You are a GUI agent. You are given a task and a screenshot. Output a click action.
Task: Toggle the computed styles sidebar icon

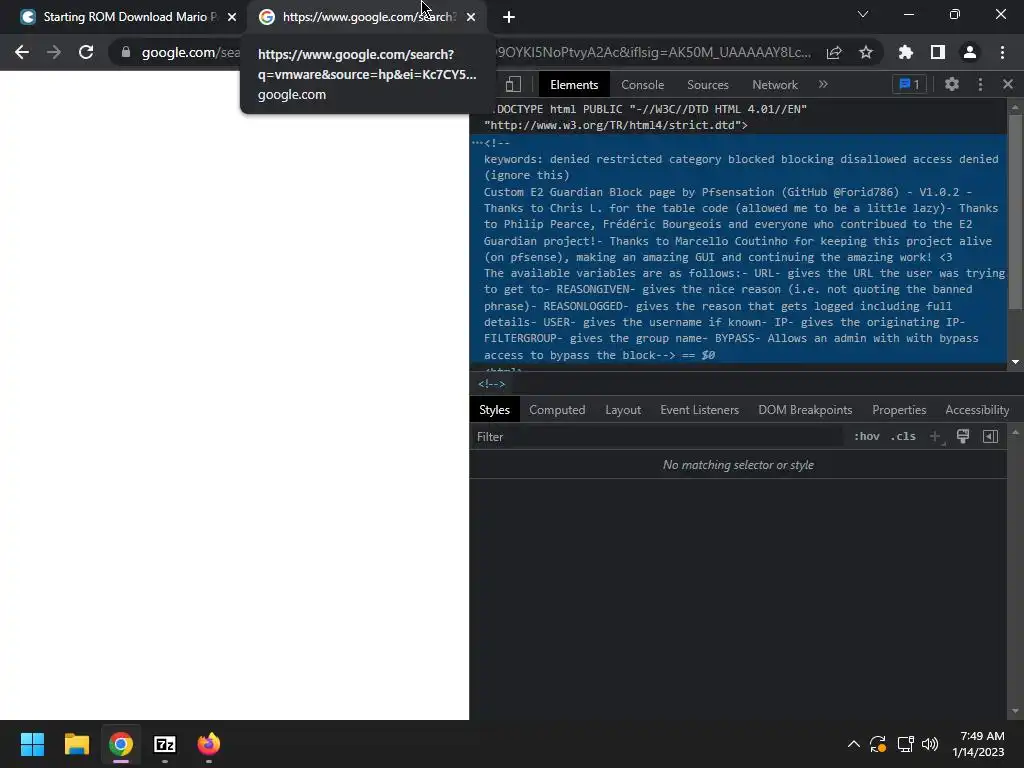[x=990, y=436]
